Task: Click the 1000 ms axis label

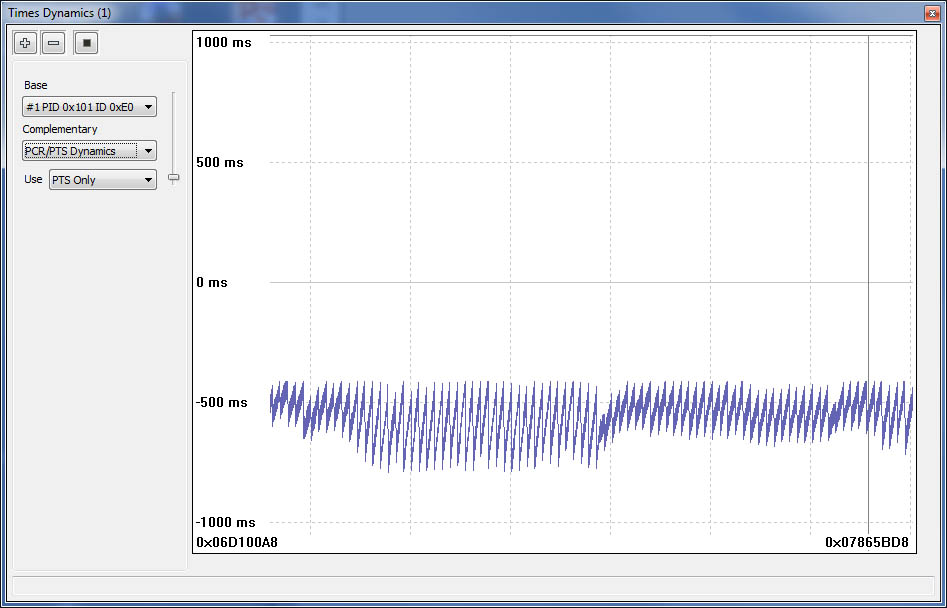Action: (224, 42)
